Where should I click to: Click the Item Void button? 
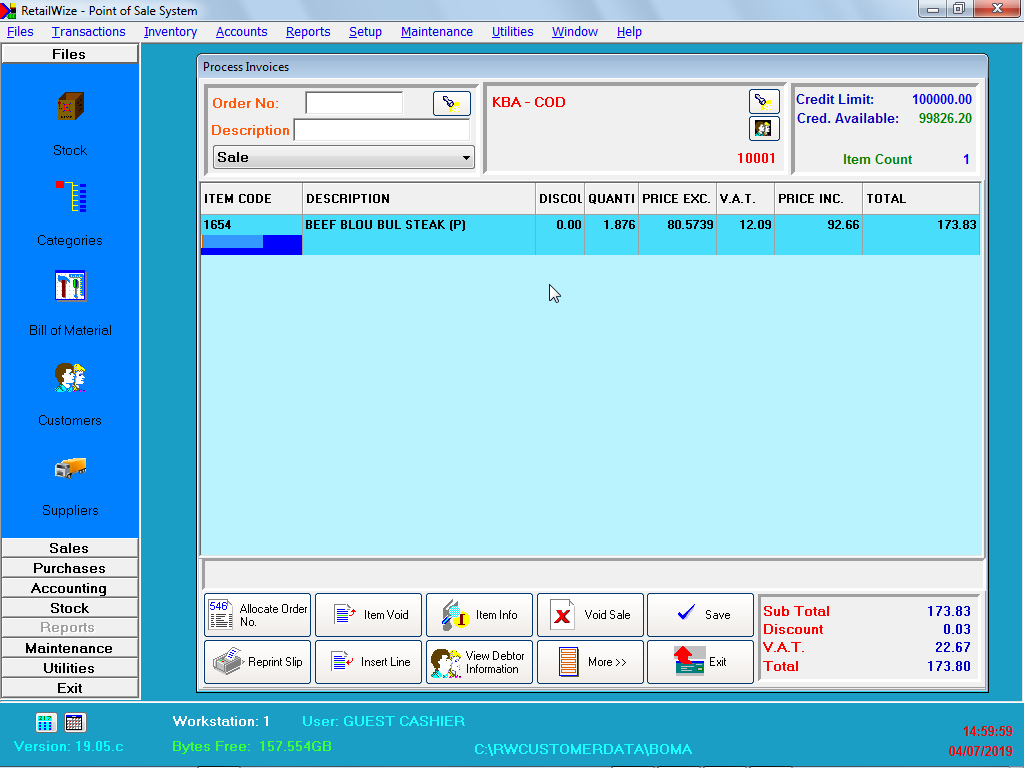tap(368, 615)
